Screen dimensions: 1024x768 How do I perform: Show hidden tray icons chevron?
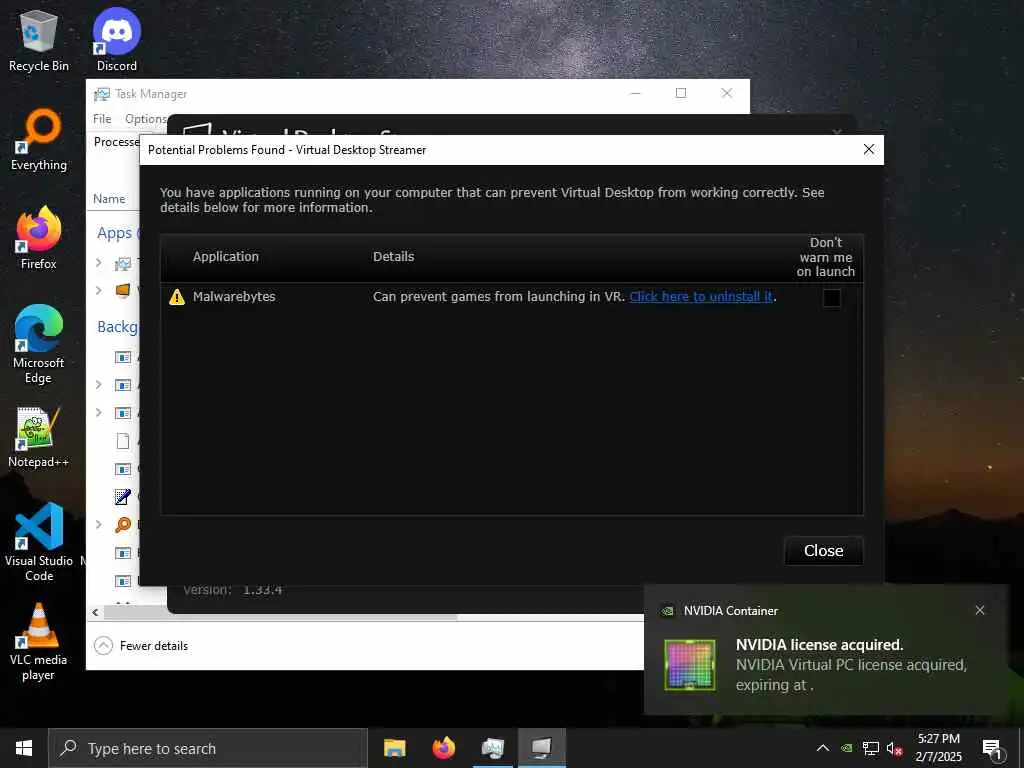pyautogui.click(x=823, y=748)
